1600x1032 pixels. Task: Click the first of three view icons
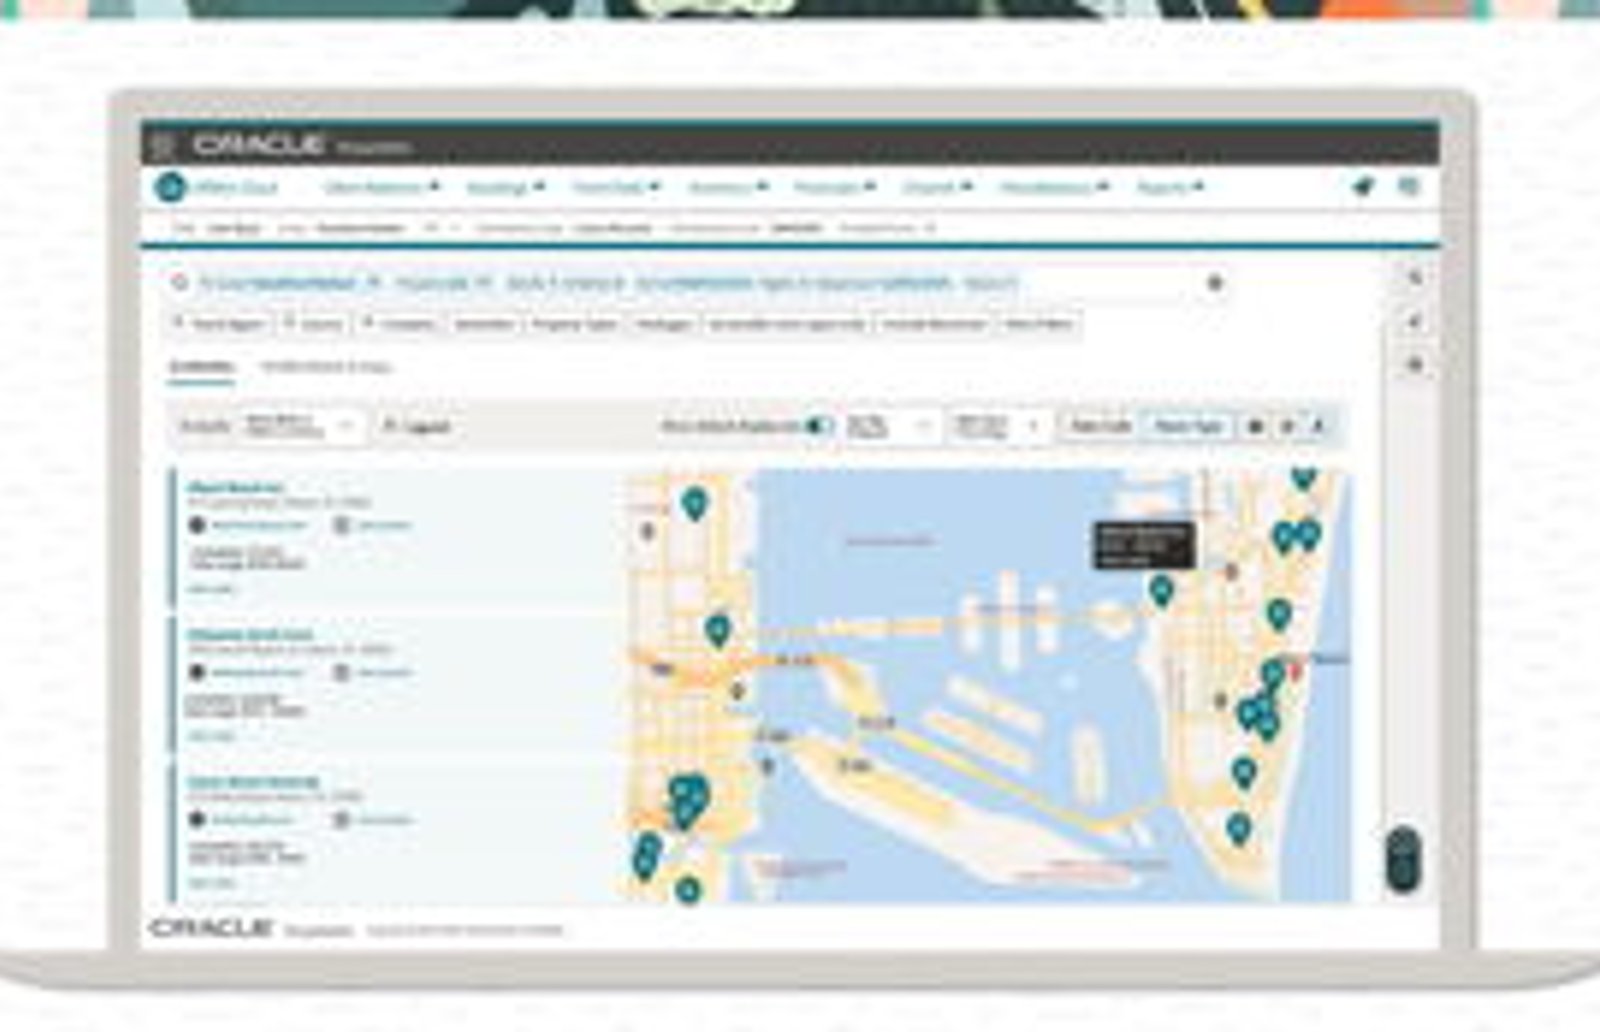[x=1256, y=427]
